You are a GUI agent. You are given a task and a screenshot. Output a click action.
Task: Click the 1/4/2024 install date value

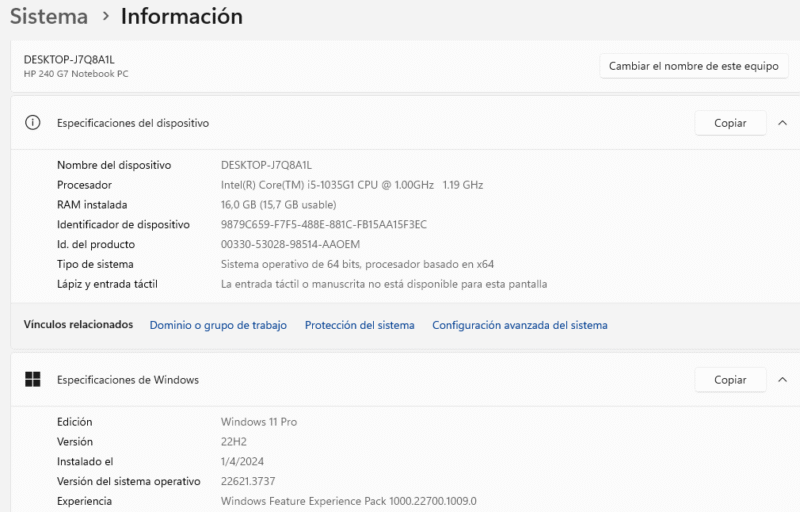point(242,462)
